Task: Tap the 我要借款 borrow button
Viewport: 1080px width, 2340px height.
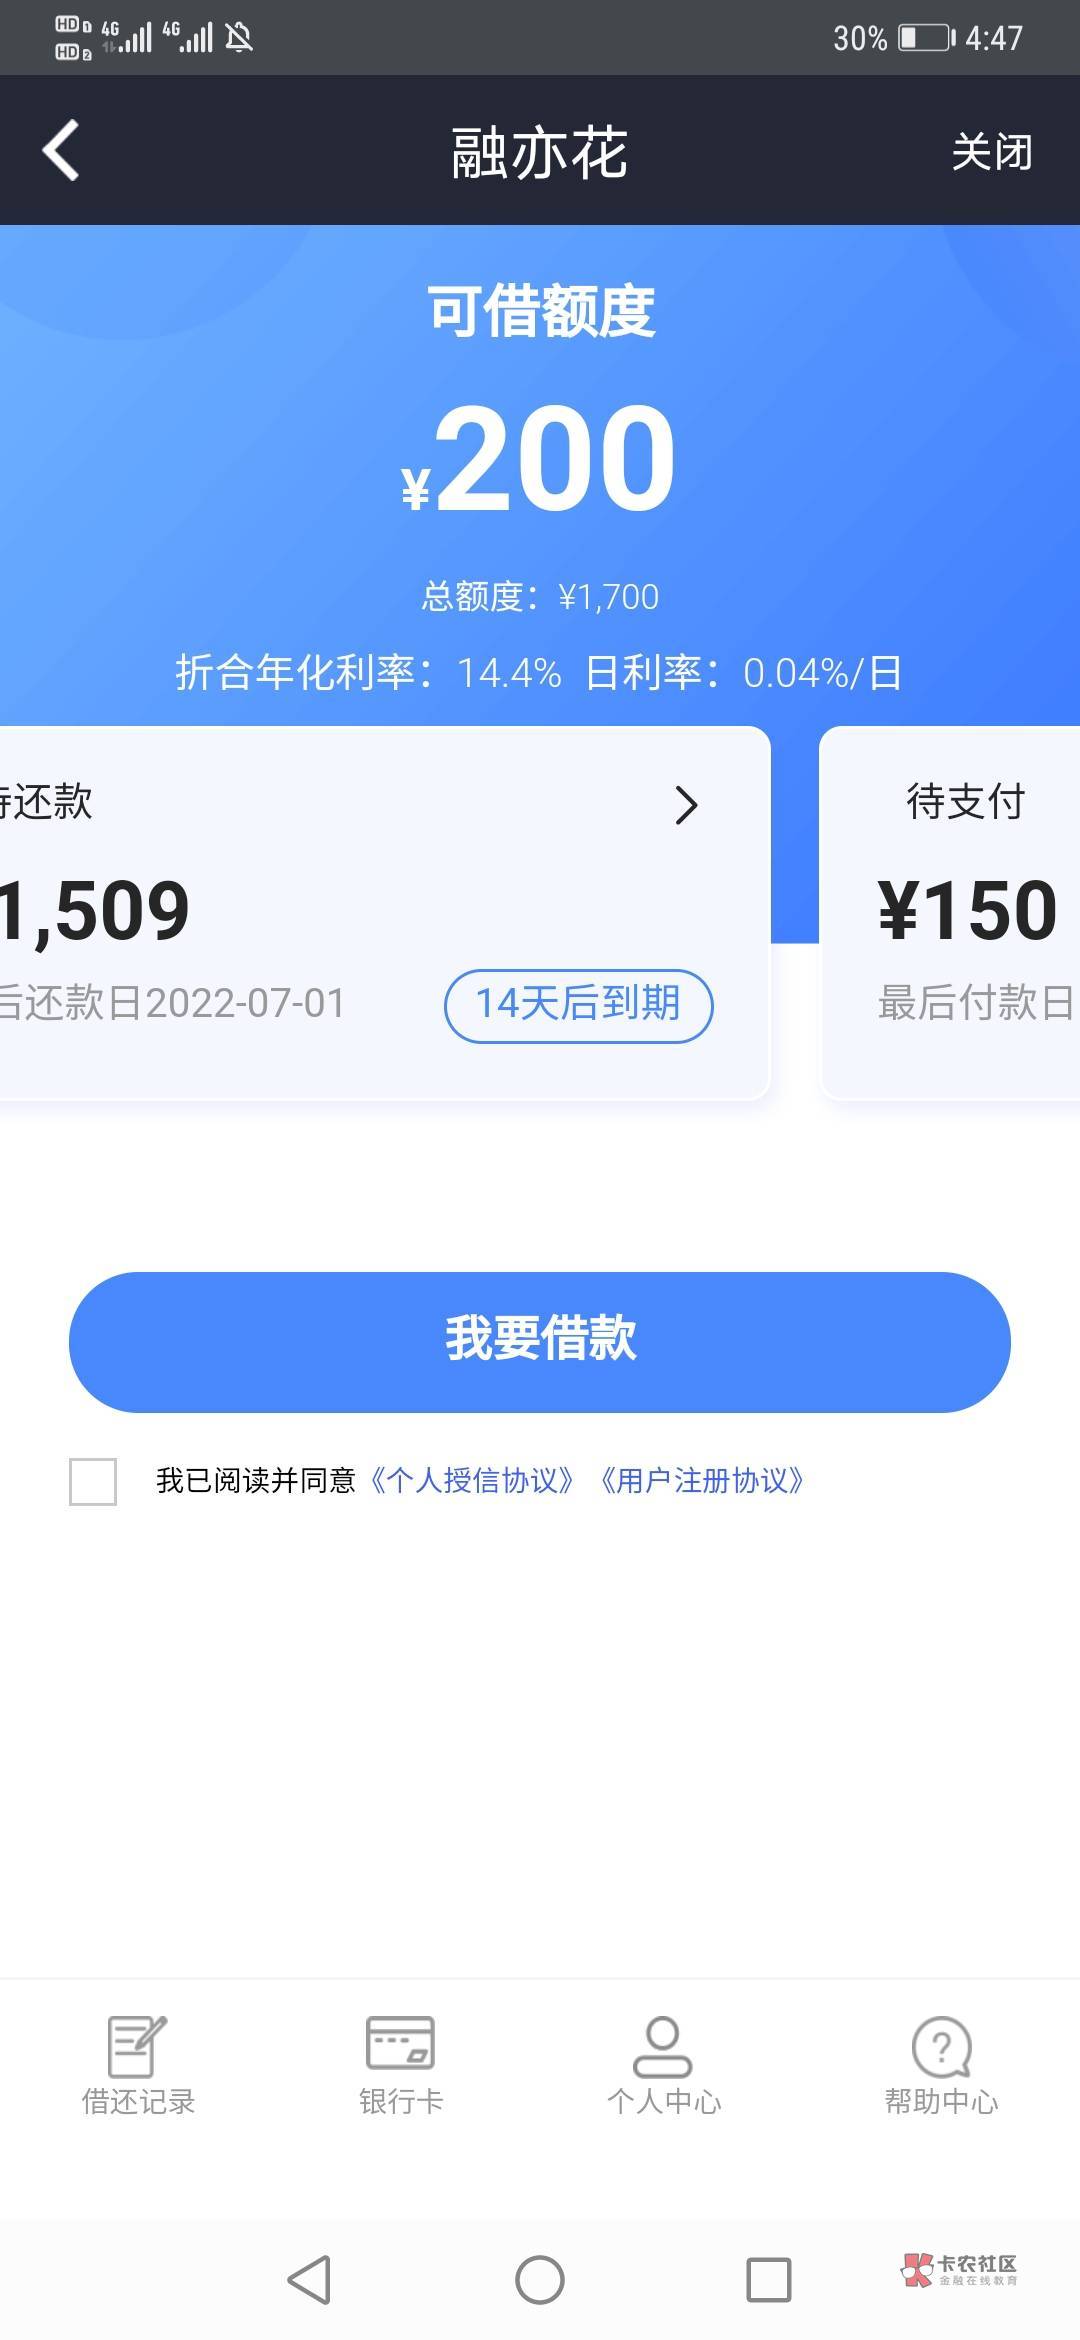Action: tap(540, 1342)
